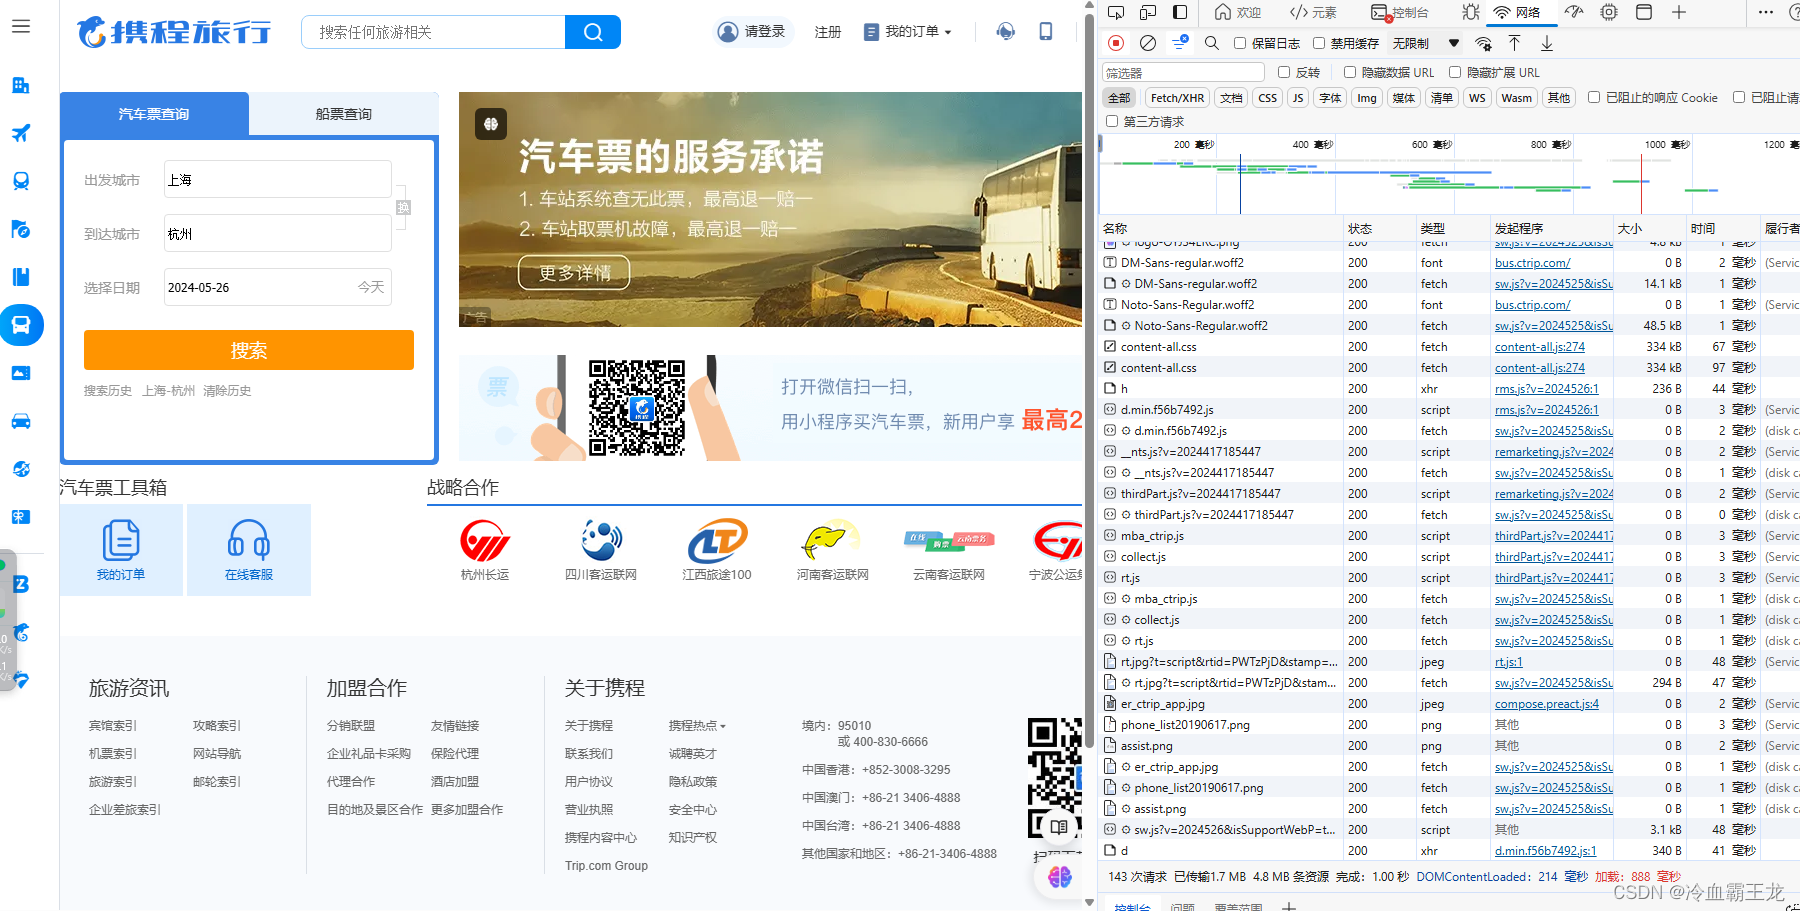Viewport: 1800px width, 911px height.
Task: Click the 注册 register link
Action: tap(828, 32)
